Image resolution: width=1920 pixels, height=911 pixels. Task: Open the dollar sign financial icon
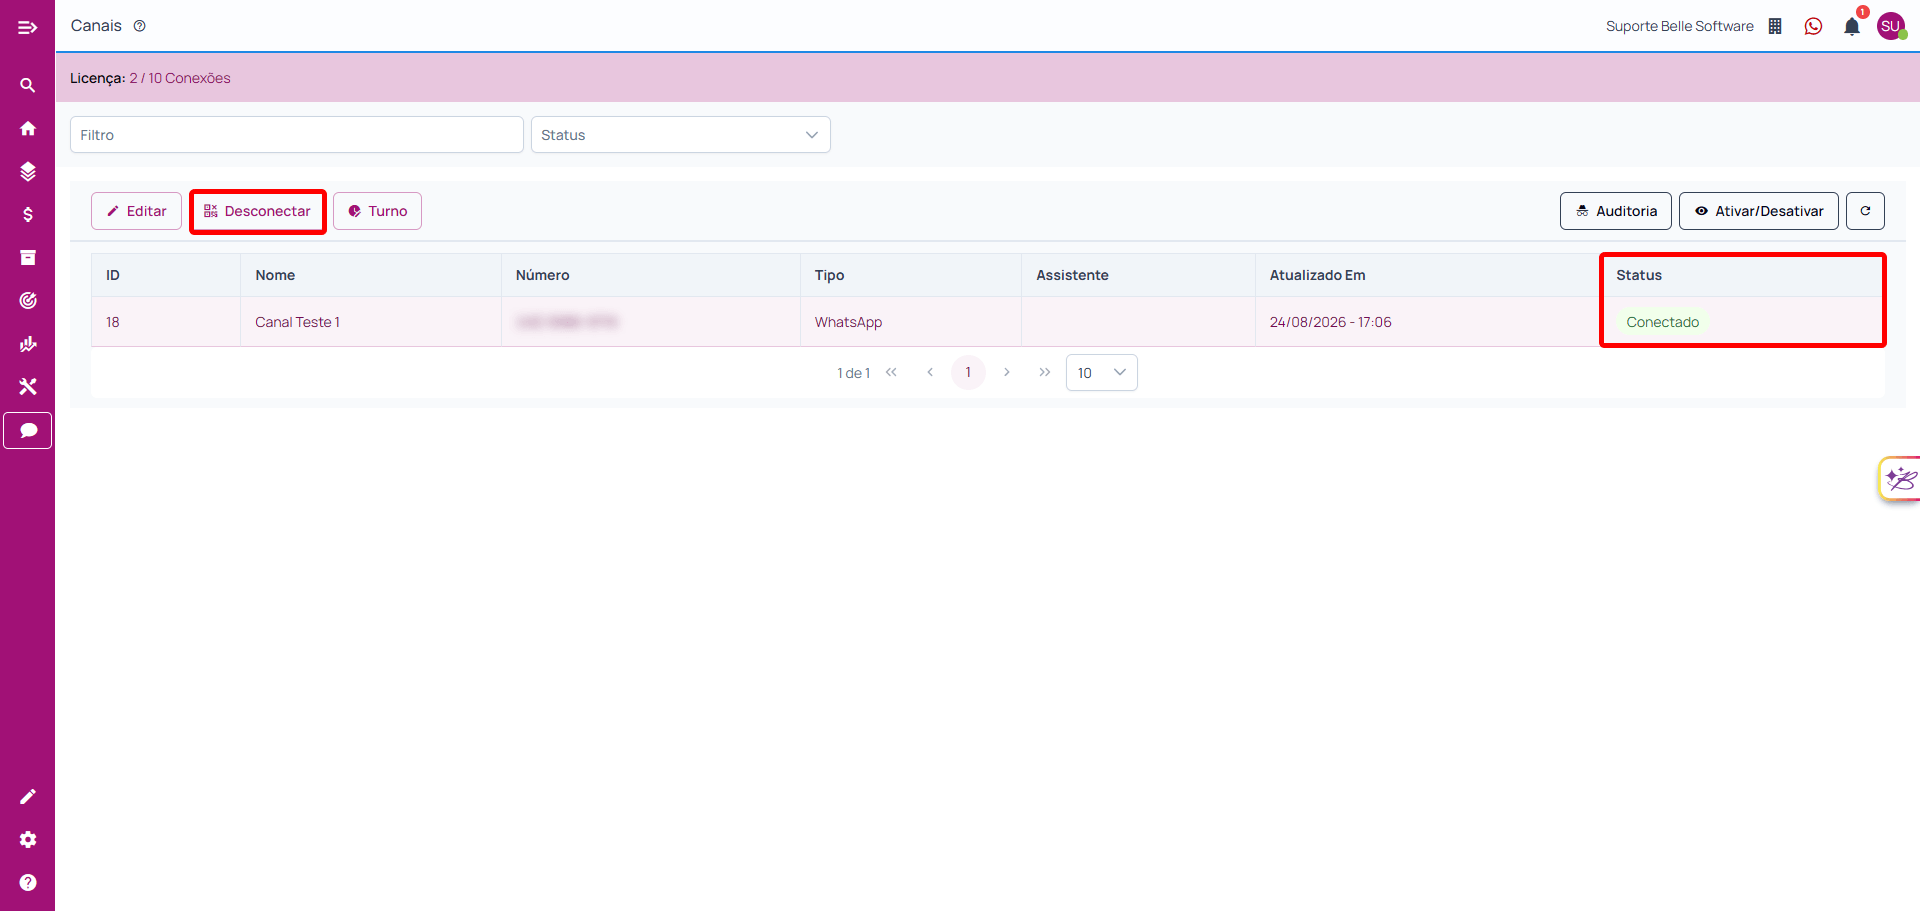tap(27, 214)
